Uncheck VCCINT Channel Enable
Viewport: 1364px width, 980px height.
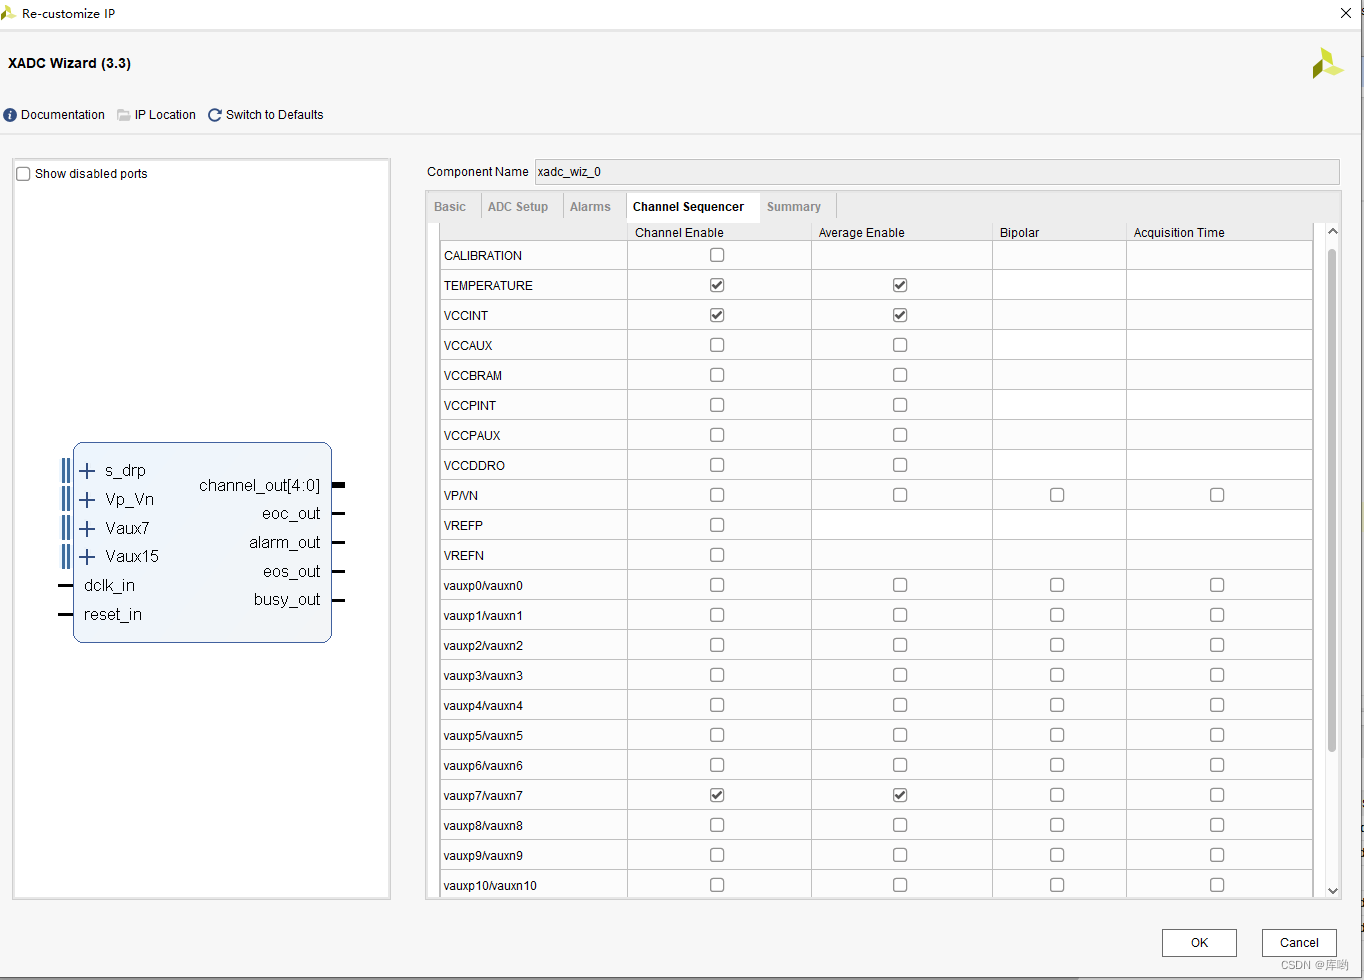pos(717,315)
